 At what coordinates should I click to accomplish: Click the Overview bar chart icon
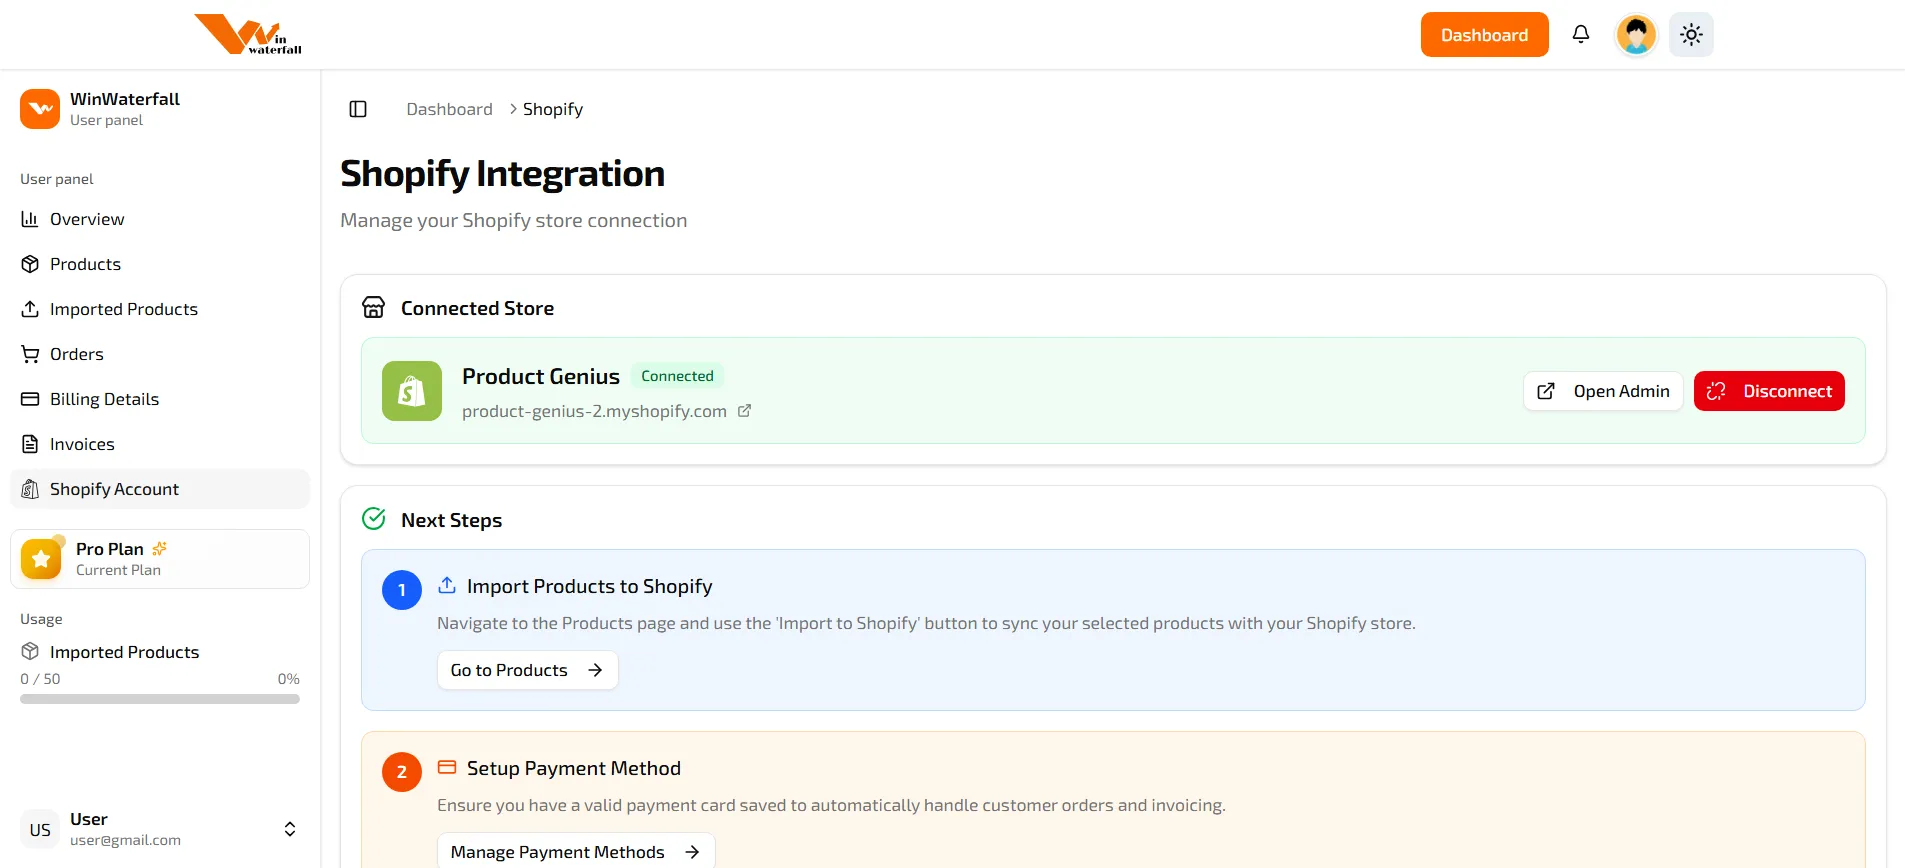coord(30,219)
